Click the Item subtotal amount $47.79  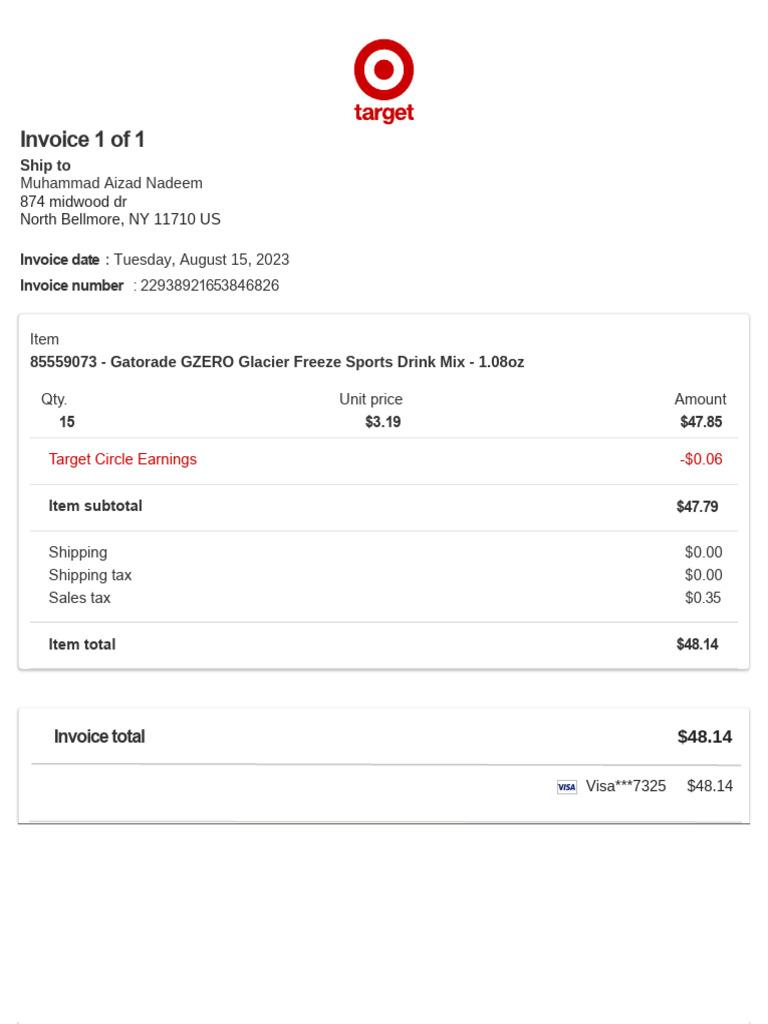click(x=697, y=507)
